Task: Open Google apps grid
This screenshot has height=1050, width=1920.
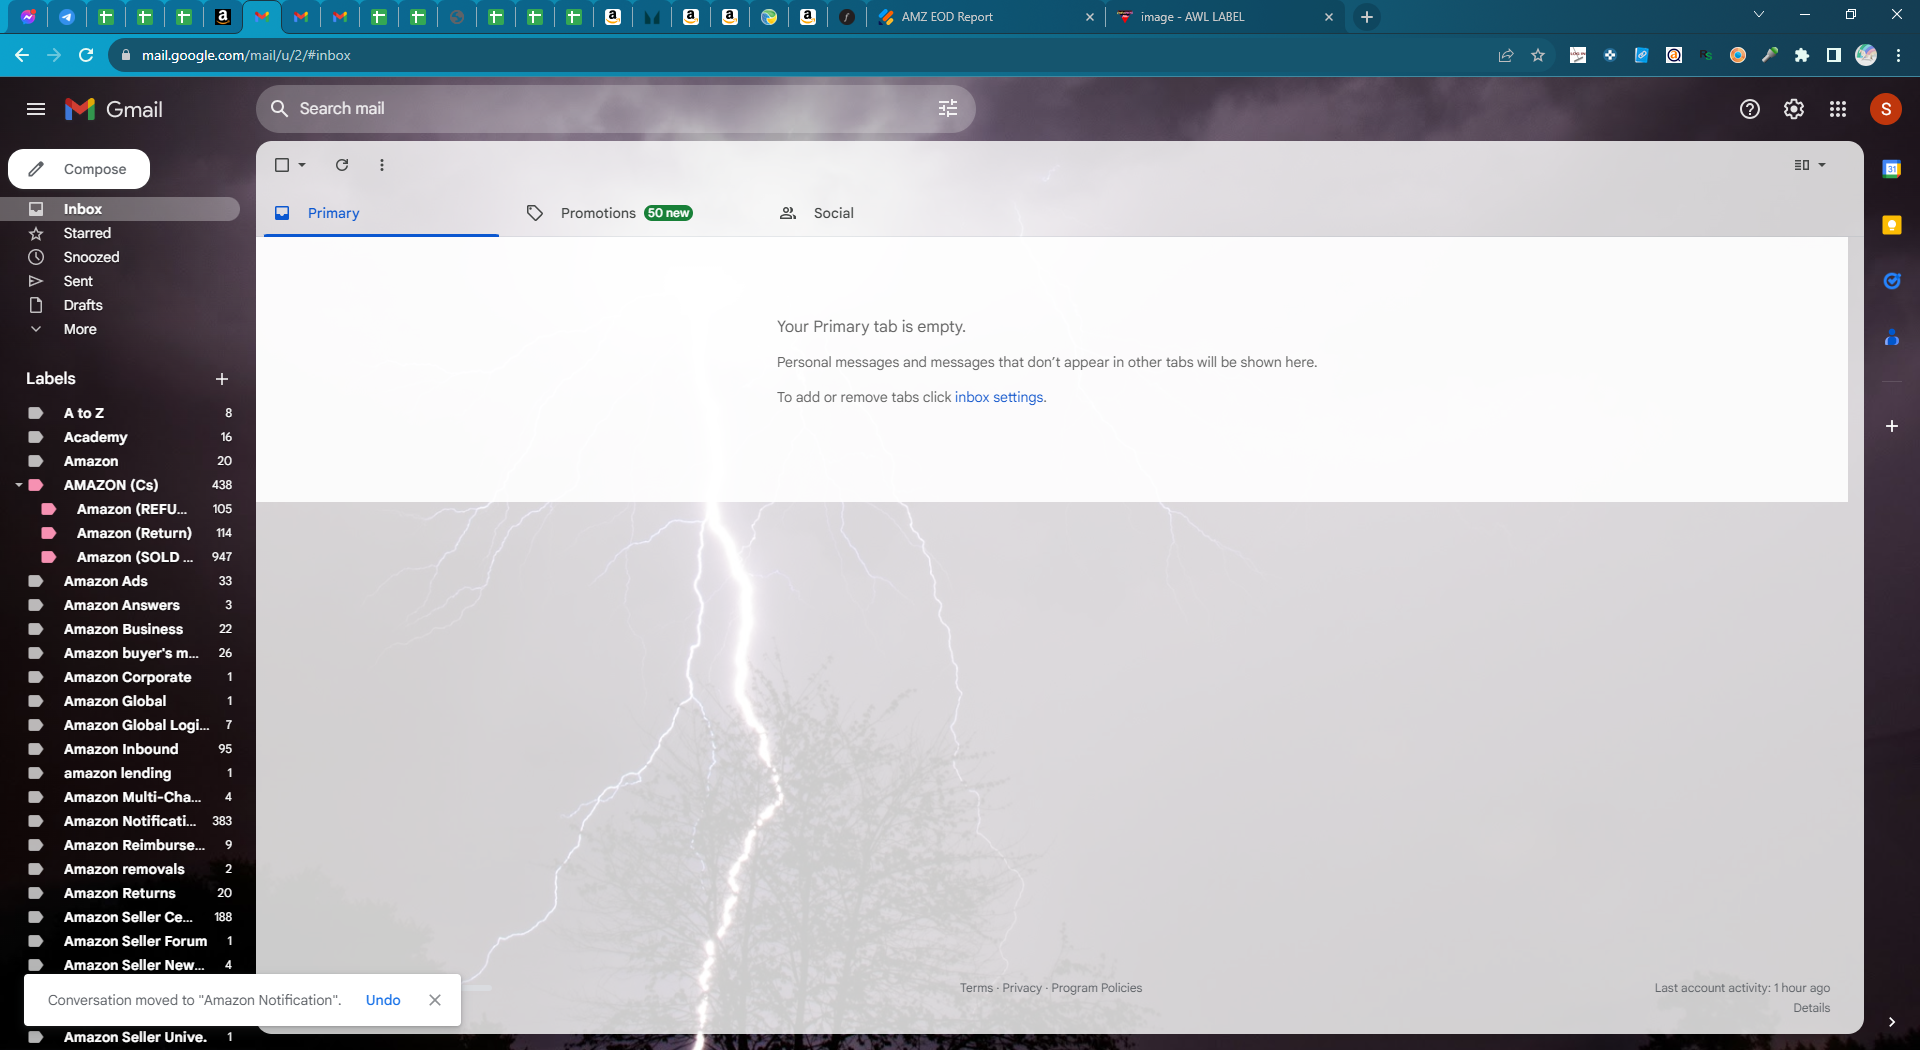Action: coord(1838,109)
